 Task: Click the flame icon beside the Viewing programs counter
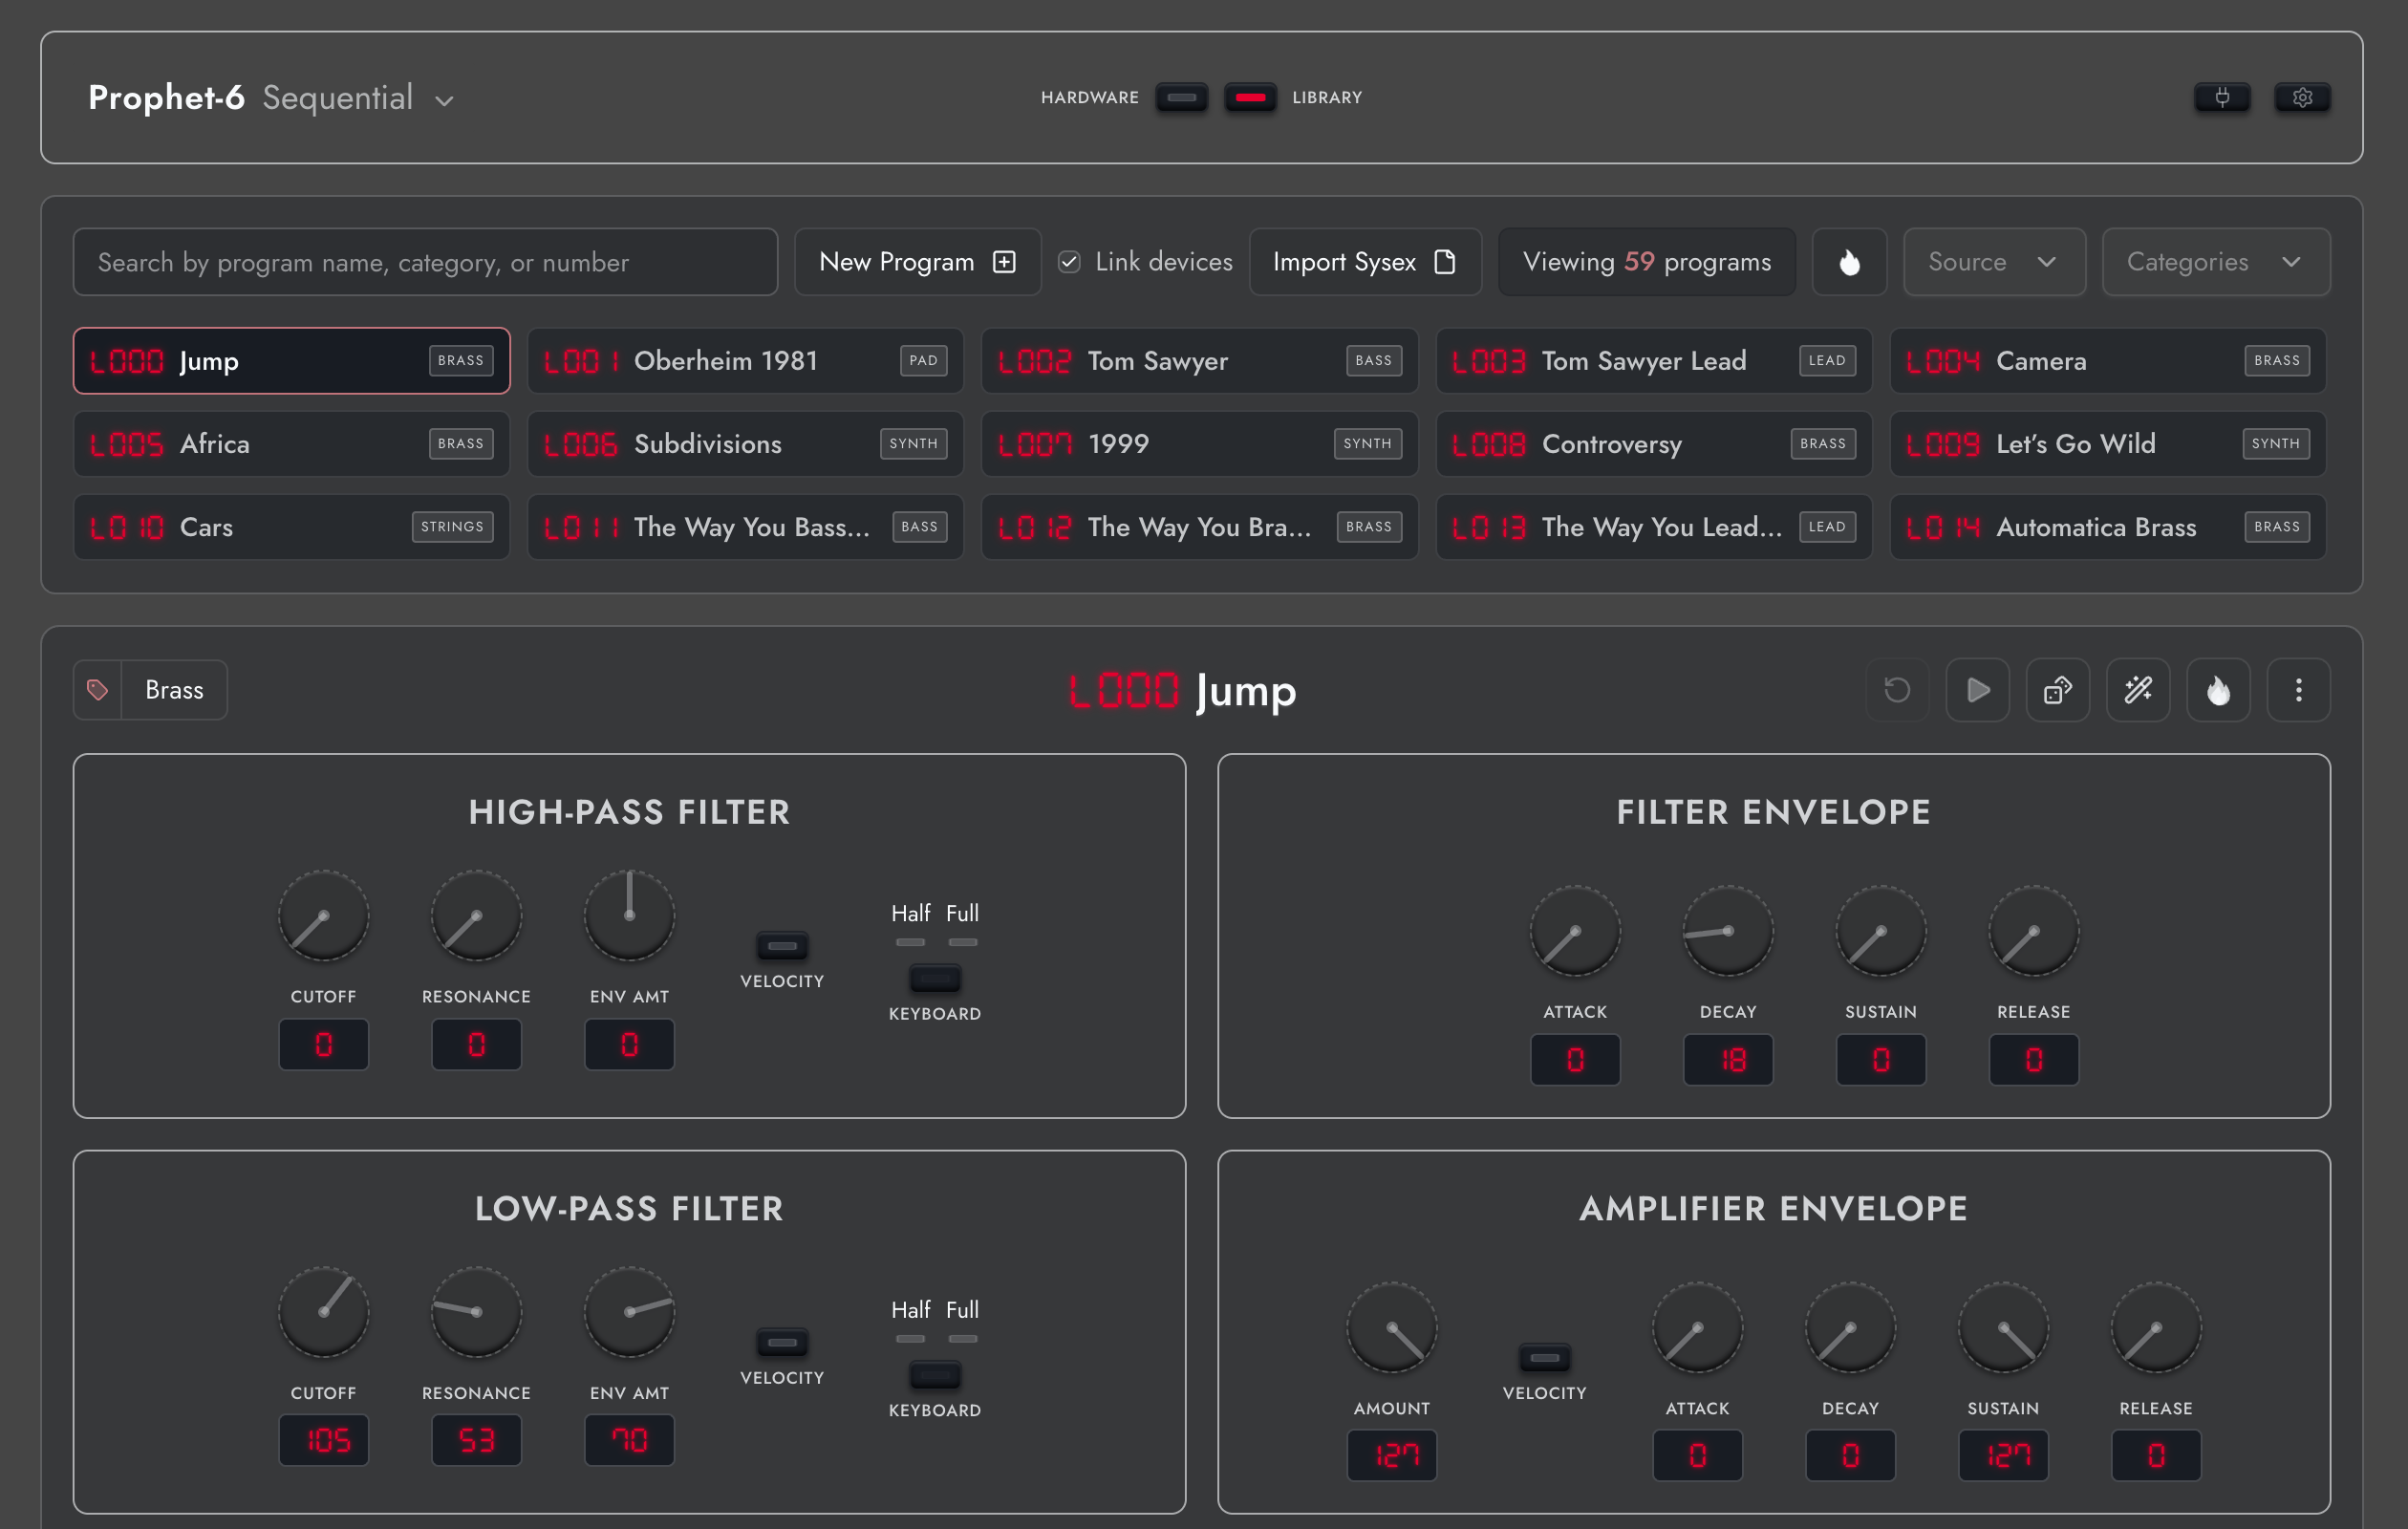(x=1849, y=262)
